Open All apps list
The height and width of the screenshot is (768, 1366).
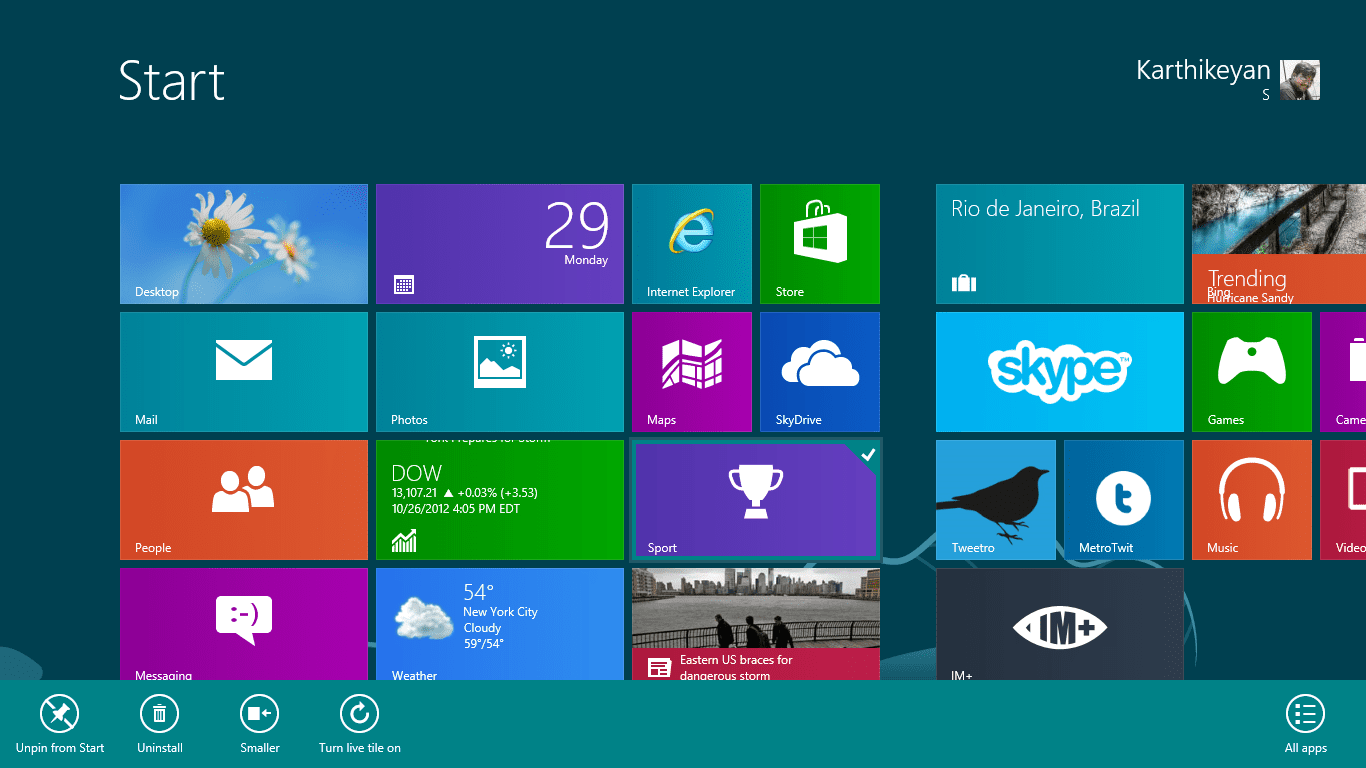point(1306,725)
